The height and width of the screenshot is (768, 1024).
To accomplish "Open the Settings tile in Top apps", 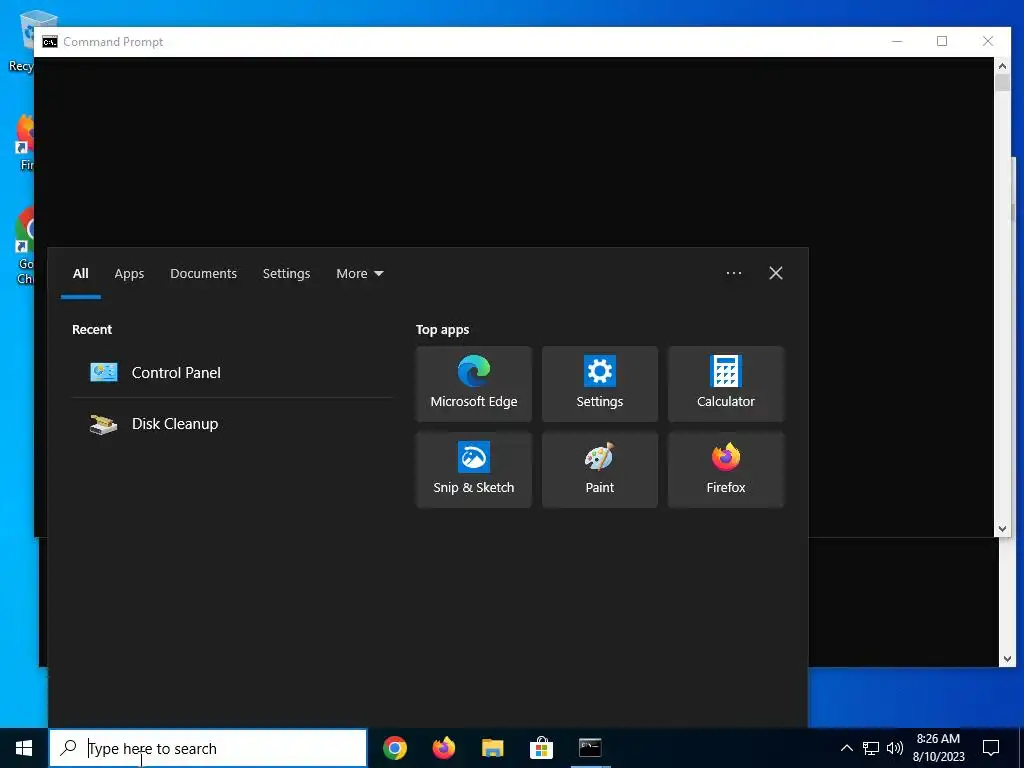I will [600, 384].
